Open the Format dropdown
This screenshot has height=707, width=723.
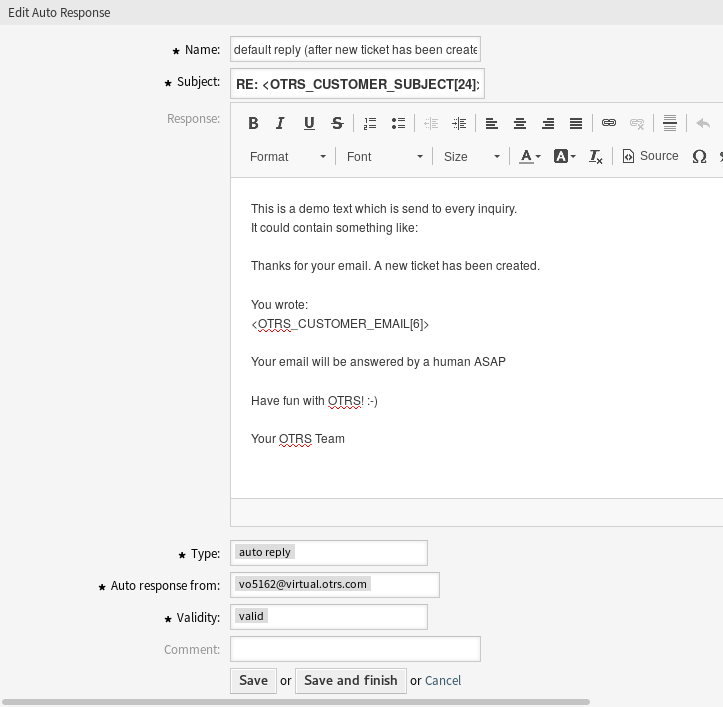pos(288,156)
